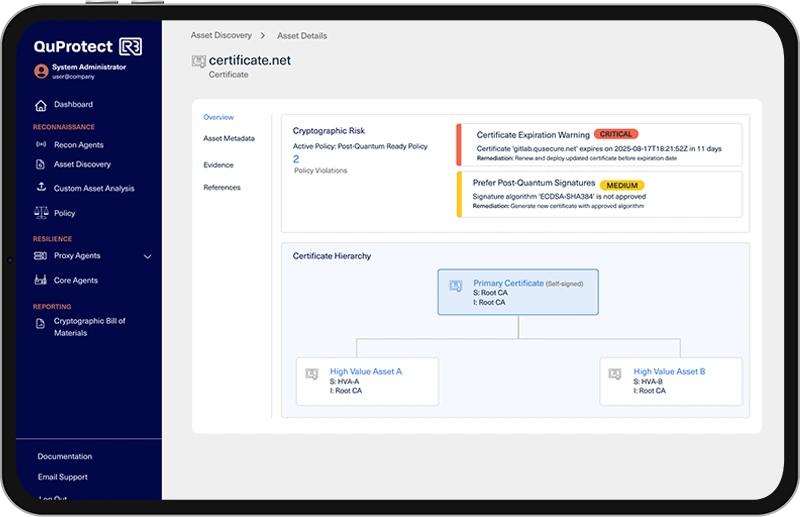Switch to Asset Metadata tab
Viewport: 800px width, 517px height.
point(229,139)
